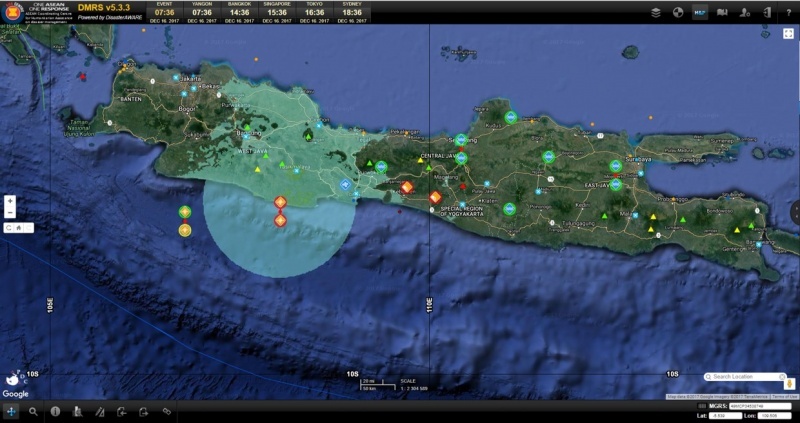
Task: Open the yellow hazard marker west of the circle
Action: point(185,230)
